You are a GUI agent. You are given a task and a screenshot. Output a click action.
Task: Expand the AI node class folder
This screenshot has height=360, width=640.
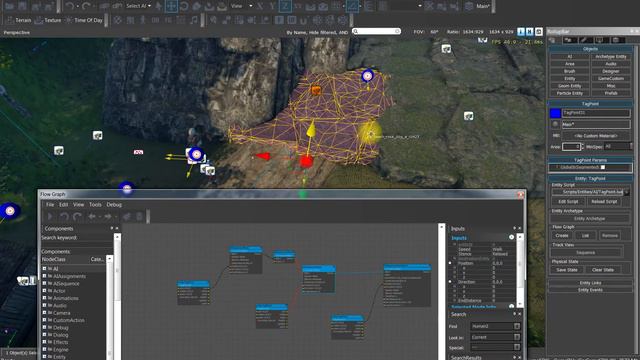(44, 269)
